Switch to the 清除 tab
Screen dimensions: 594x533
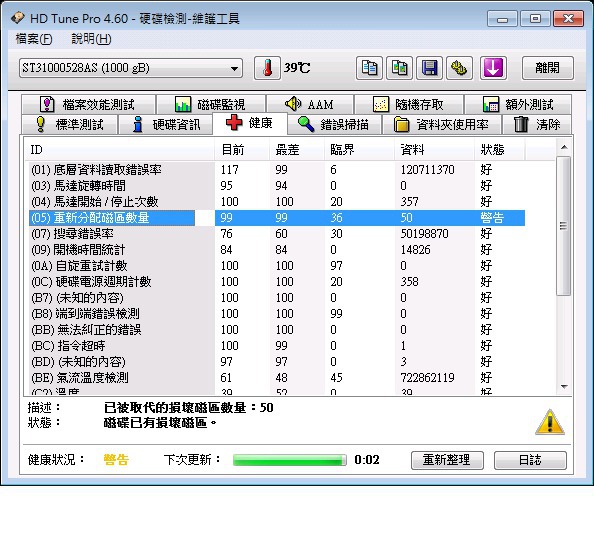point(537,124)
